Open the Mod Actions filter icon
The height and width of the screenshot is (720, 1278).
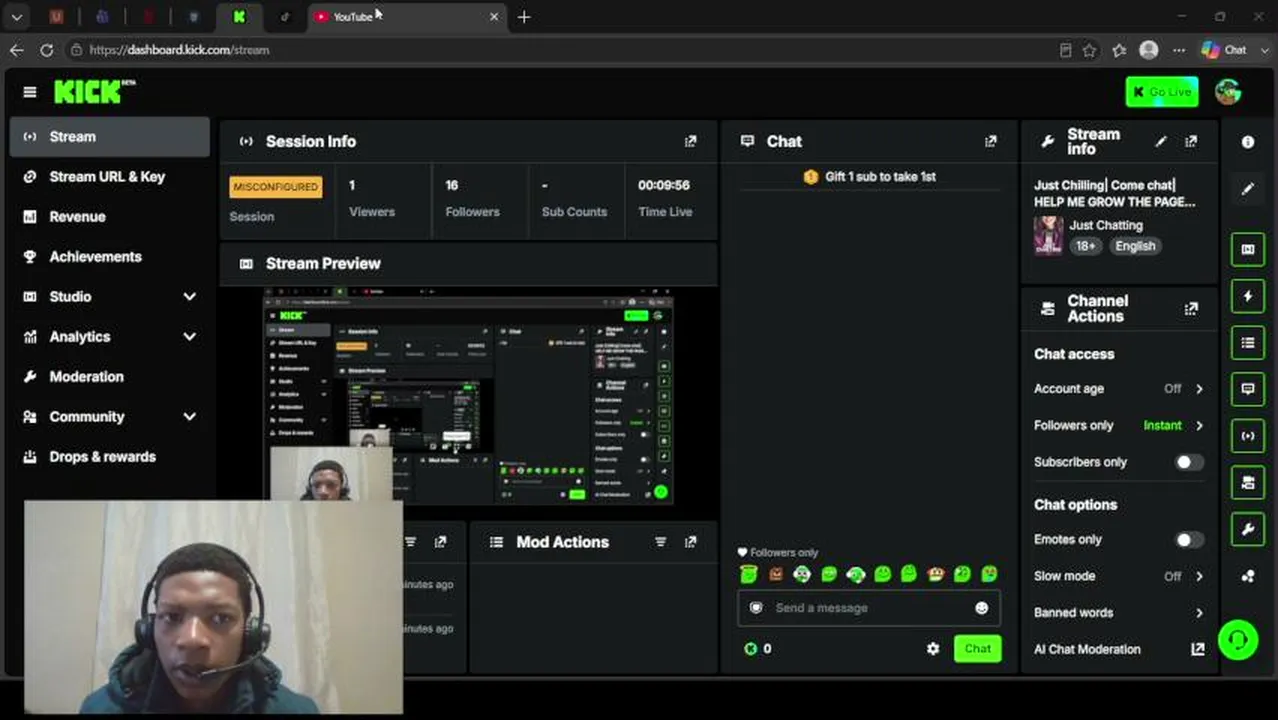pyautogui.click(x=660, y=542)
